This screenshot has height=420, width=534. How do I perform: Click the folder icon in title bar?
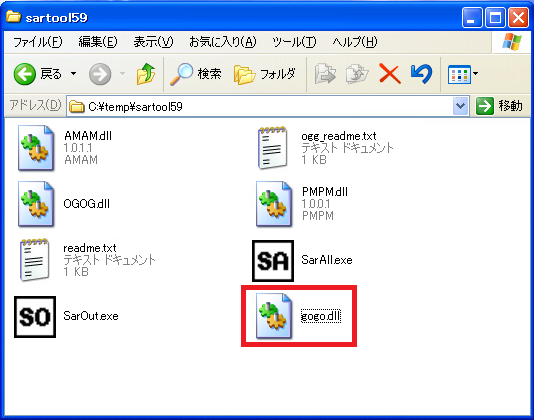(x=14, y=16)
